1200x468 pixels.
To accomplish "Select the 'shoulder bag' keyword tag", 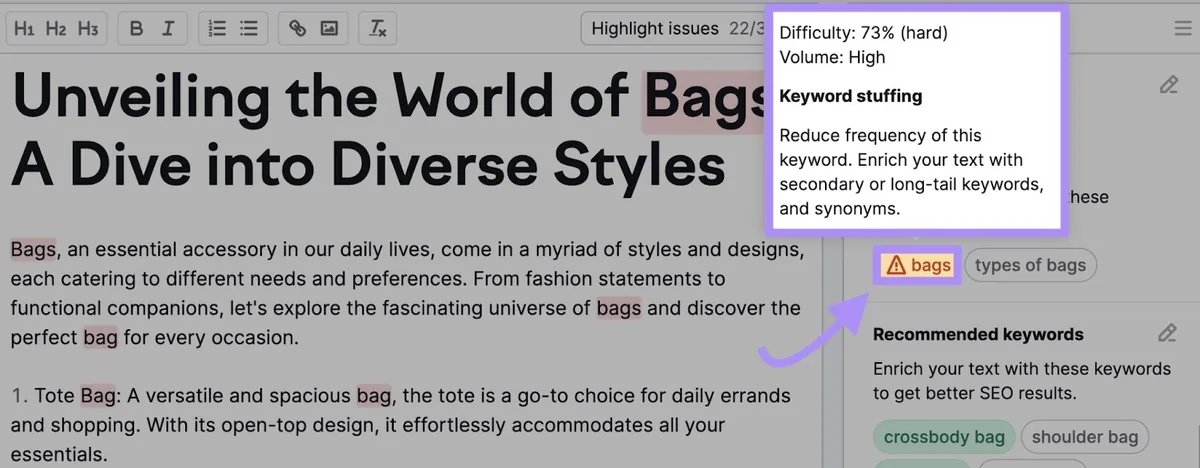I will click(x=1084, y=437).
